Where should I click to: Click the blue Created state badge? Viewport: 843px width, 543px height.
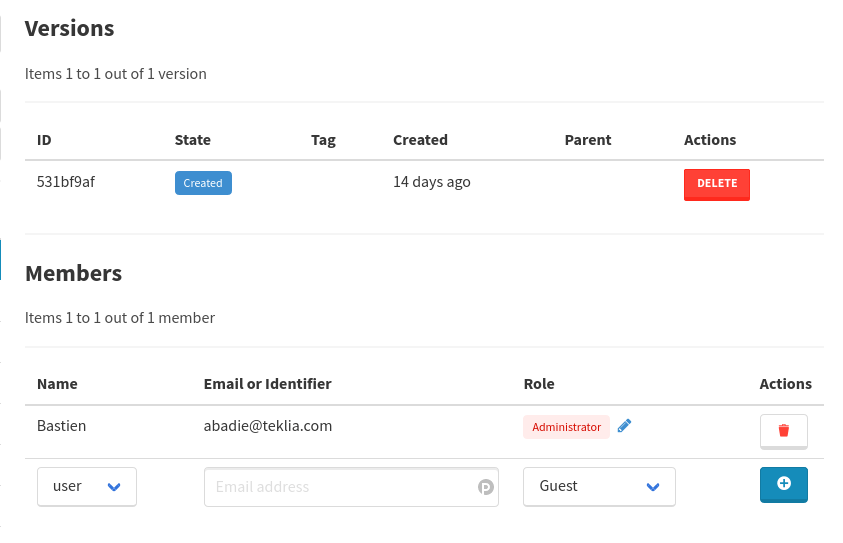coord(203,183)
